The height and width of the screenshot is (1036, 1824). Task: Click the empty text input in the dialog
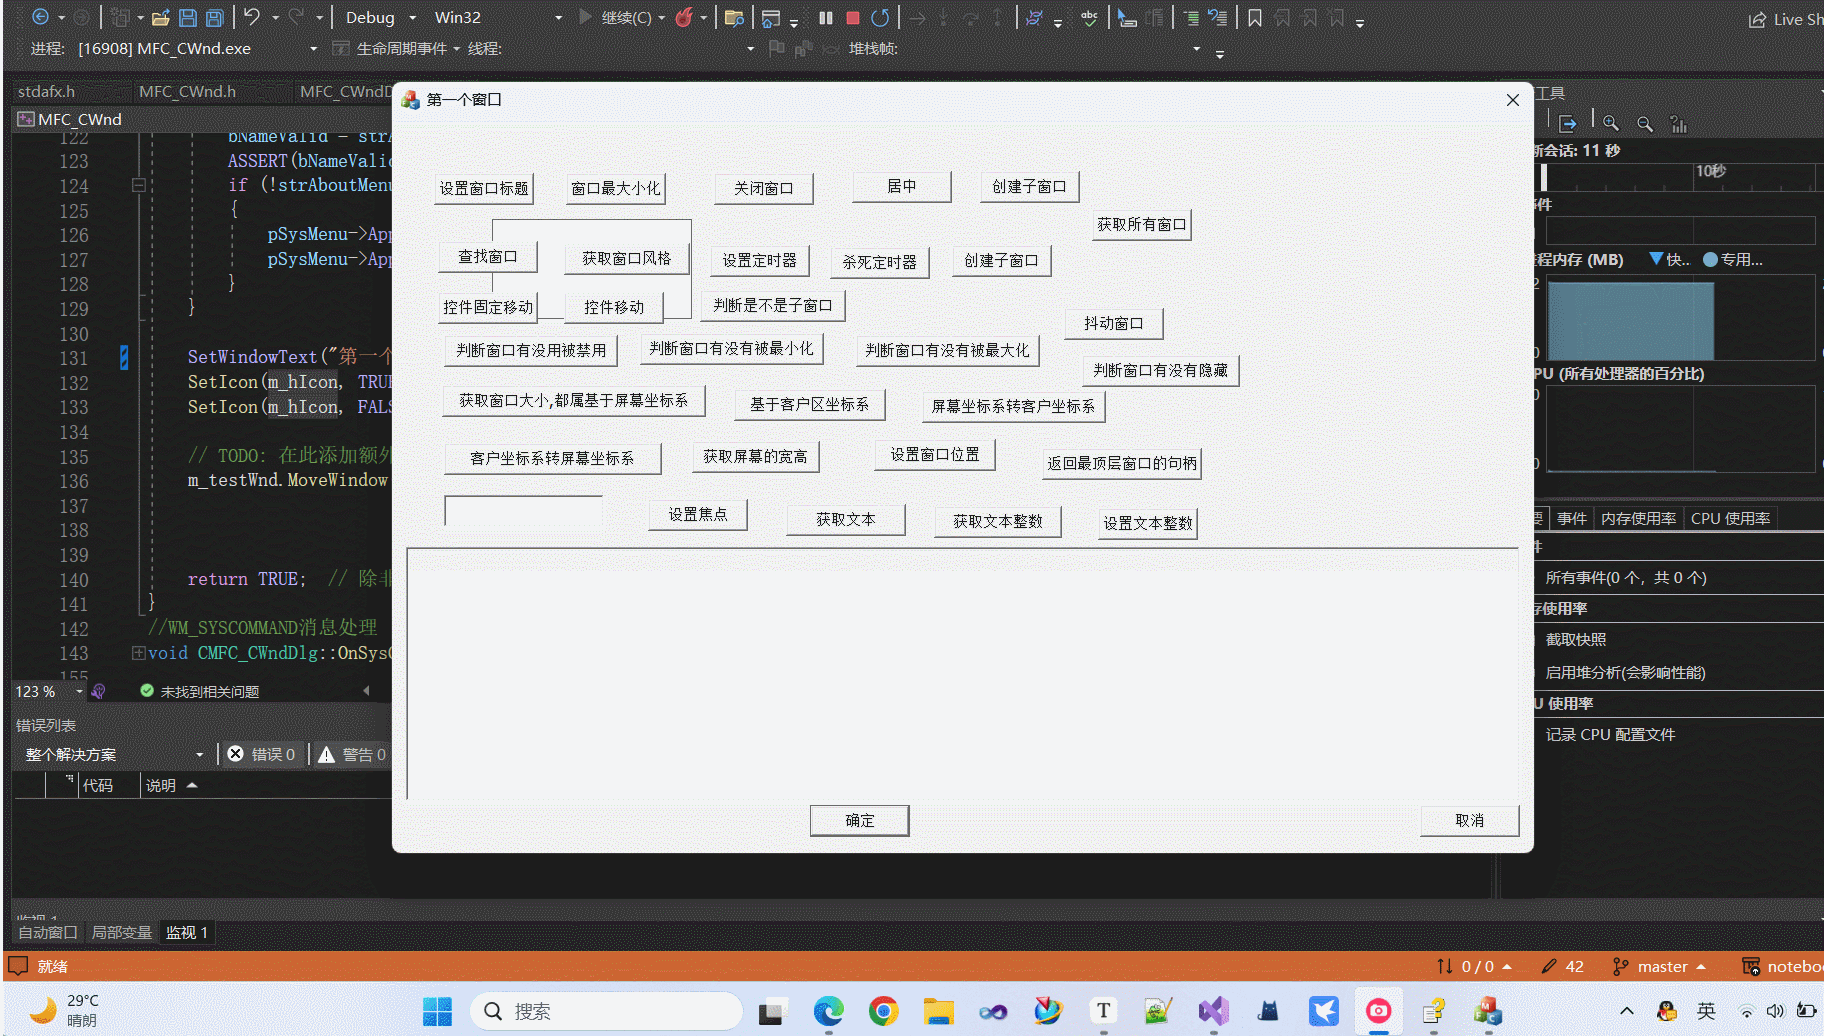[522, 510]
